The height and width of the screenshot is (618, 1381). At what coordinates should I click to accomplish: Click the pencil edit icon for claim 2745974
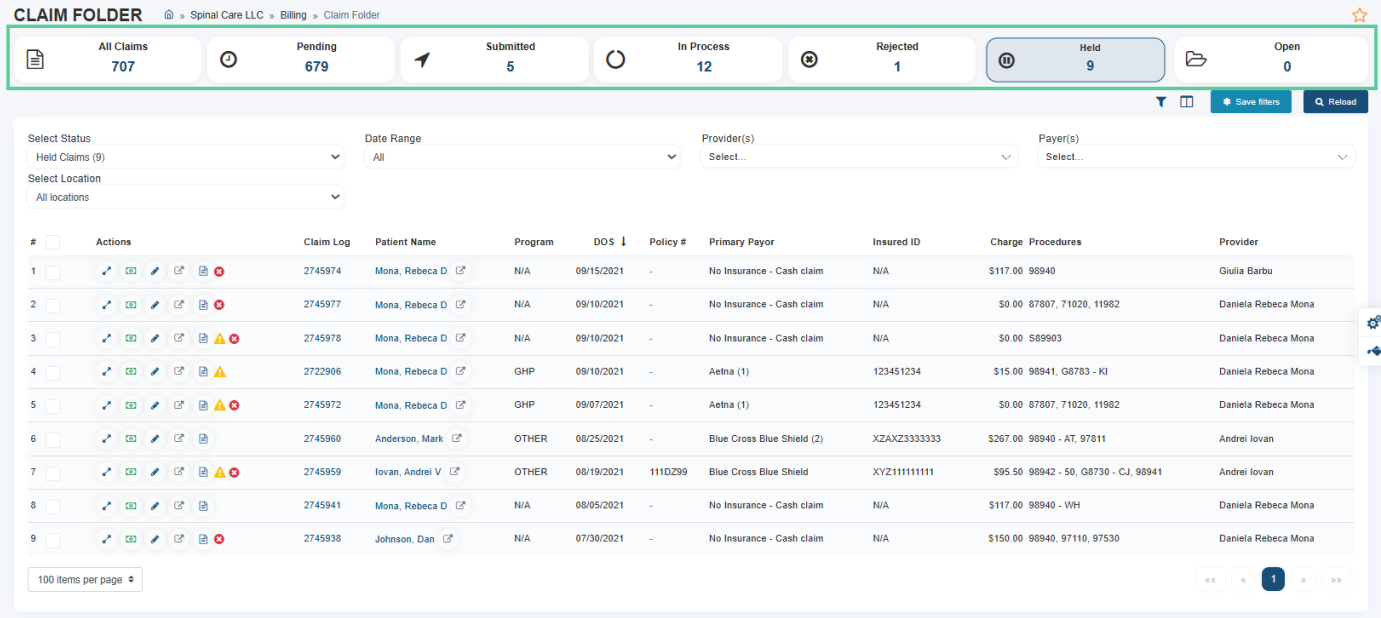pyautogui.click(x=155, y=271)
